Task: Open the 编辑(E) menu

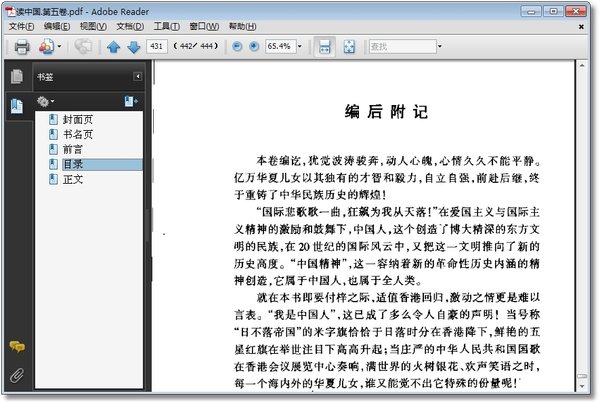Action: (x=57, y=26)
